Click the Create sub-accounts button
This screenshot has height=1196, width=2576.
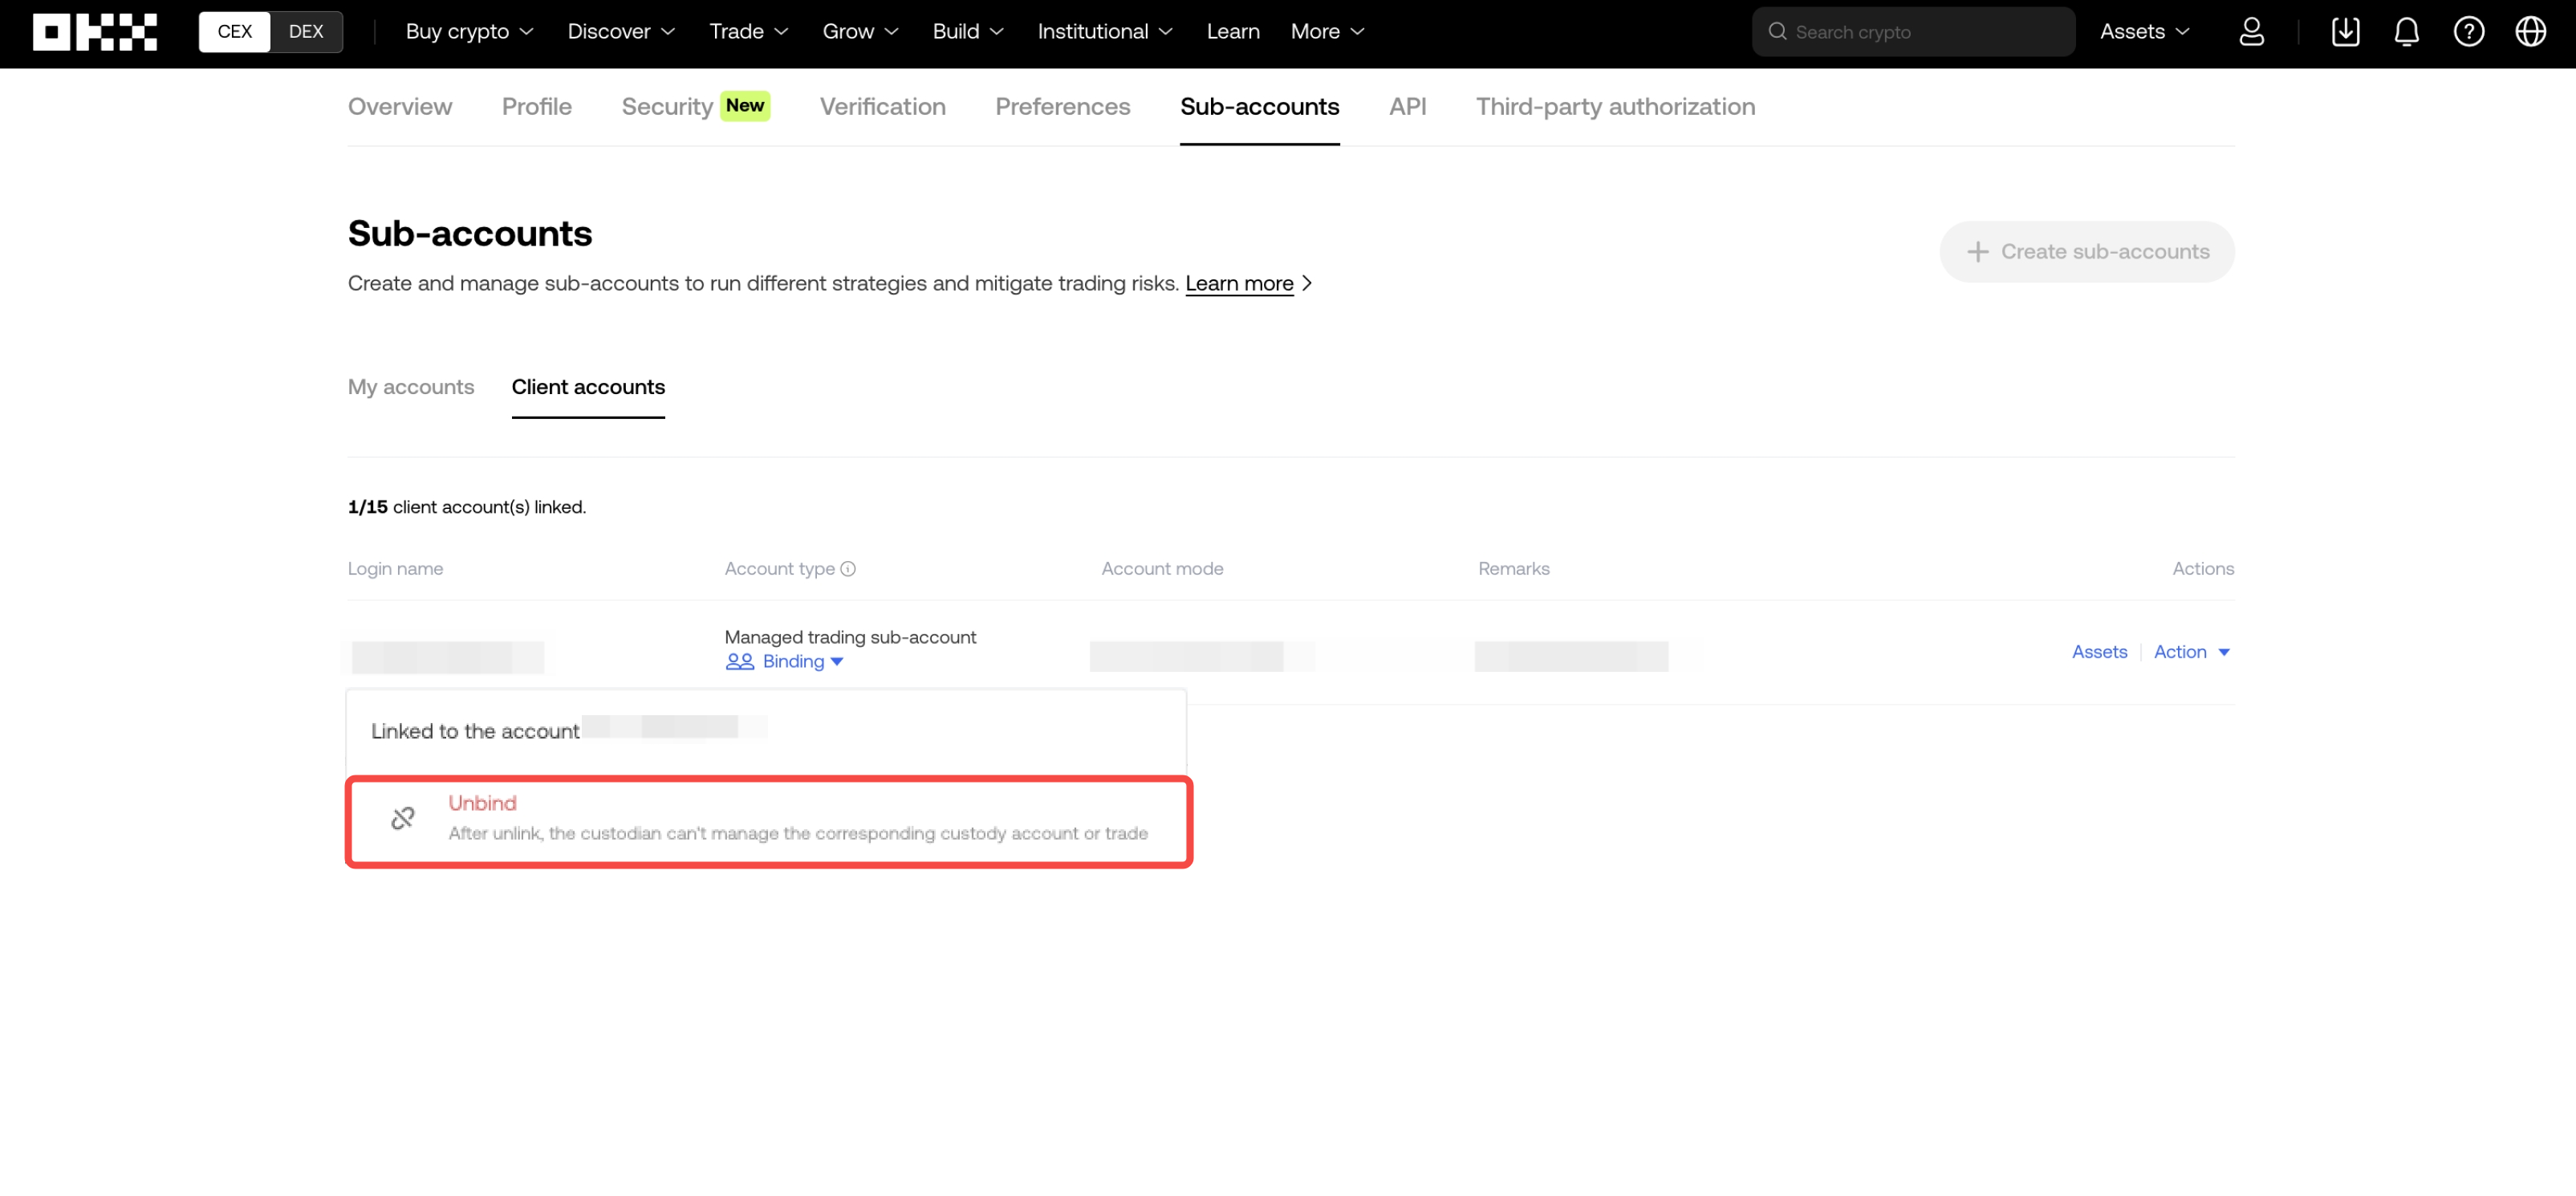tap(2087, 252)
